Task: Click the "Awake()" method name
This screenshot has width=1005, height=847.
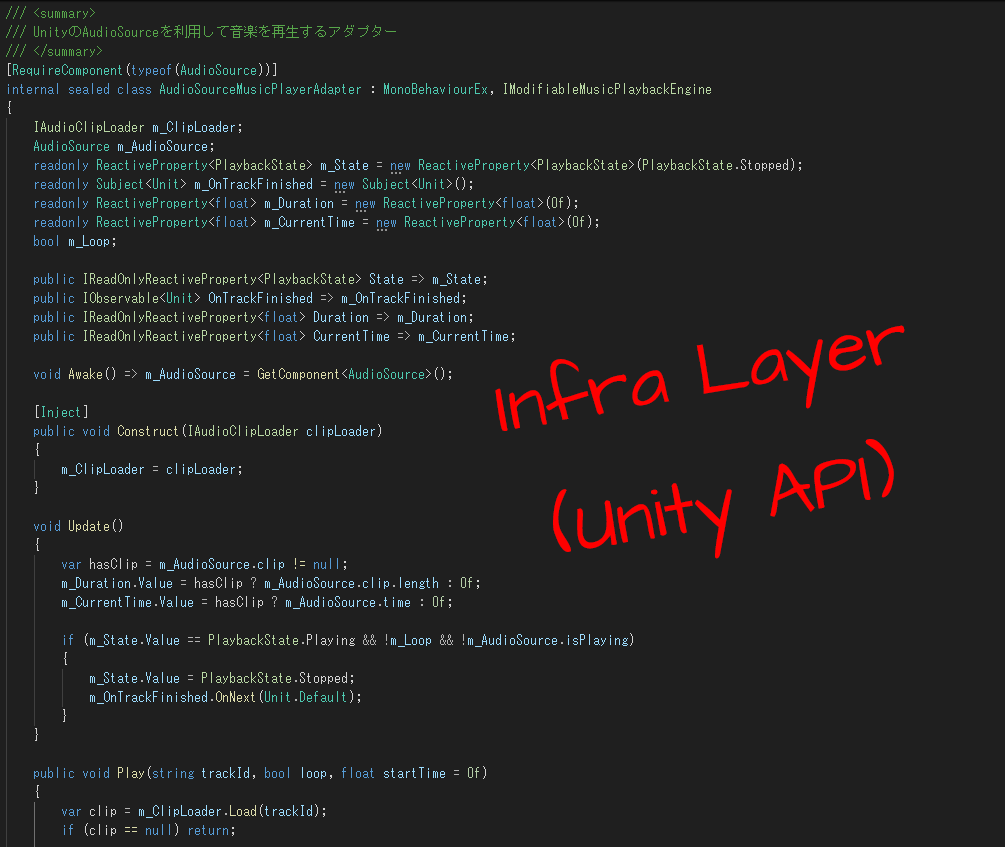Action: click(92, 374)
